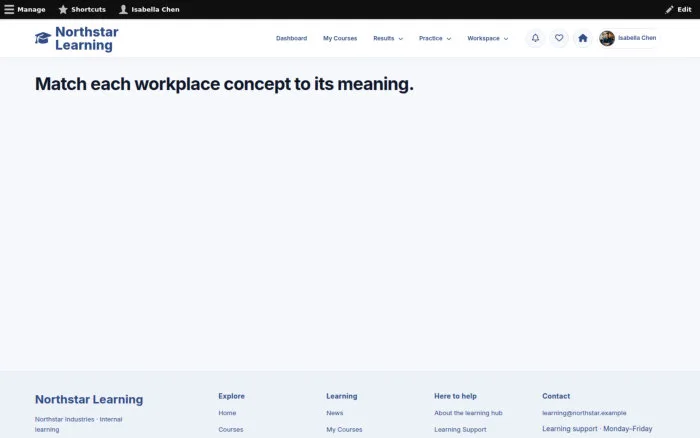Click learning@northstar.example email link
Viewport: 700px width, 438px height.
click(584, 413)
